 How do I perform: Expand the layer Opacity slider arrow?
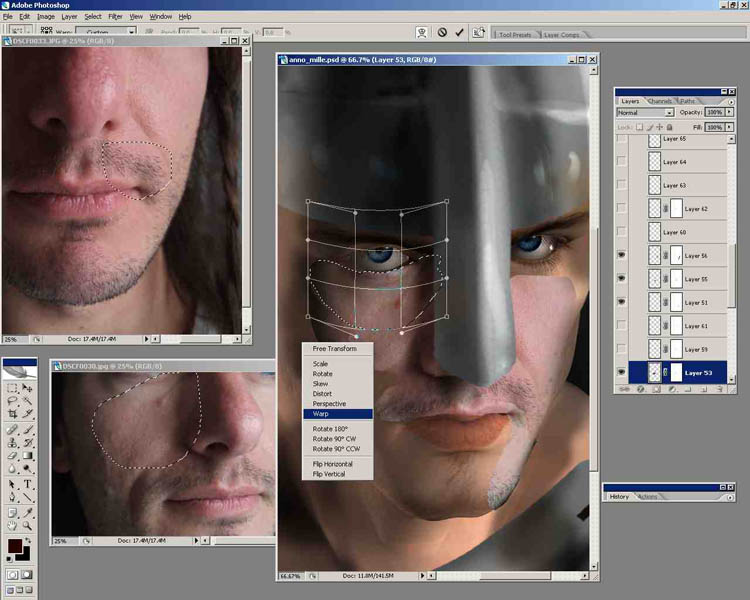click(729, 113)
